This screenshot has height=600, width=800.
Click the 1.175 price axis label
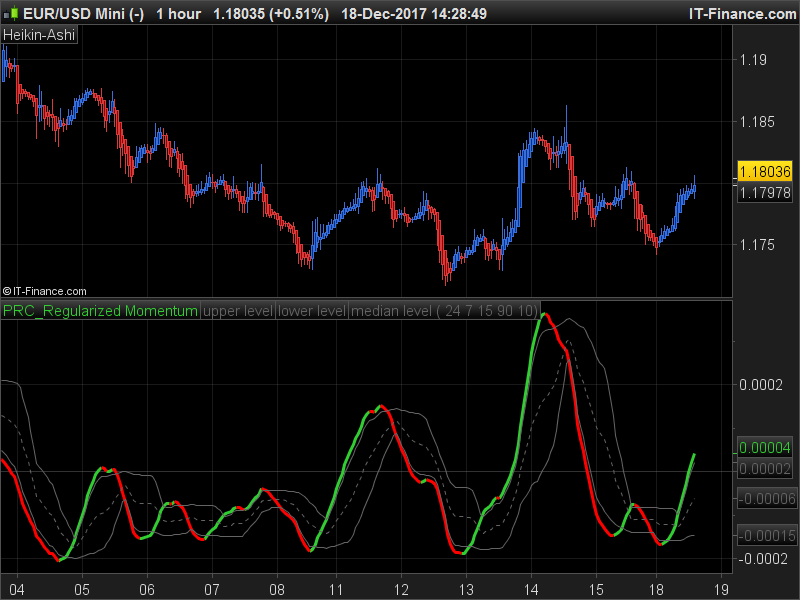pos(757,245)
